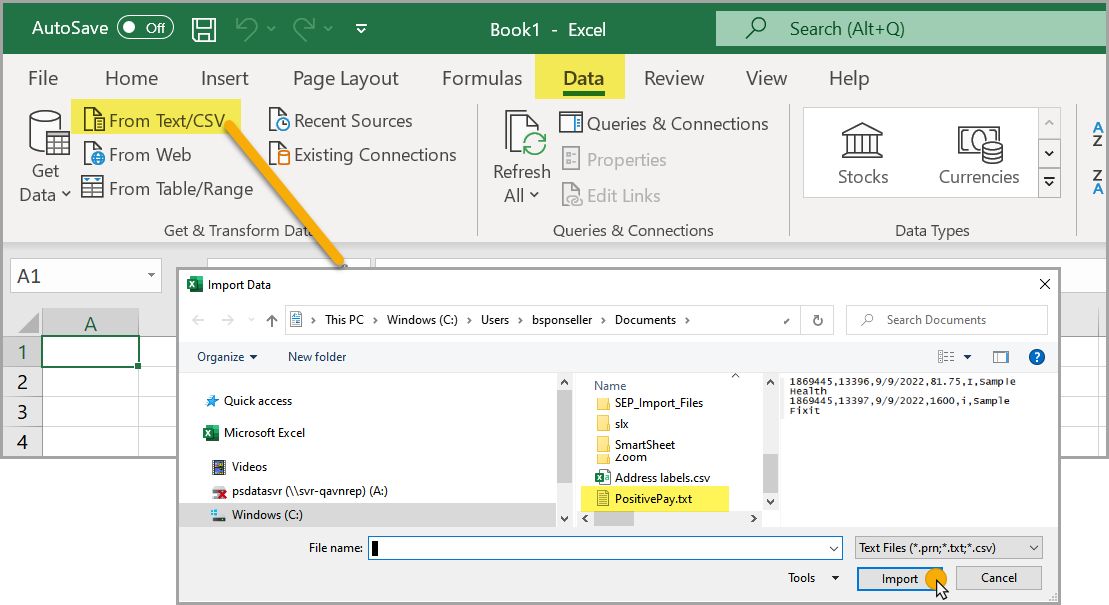Open Recent Sources
The width and height of the screenshot is (1109, 605).
[341, 120]
